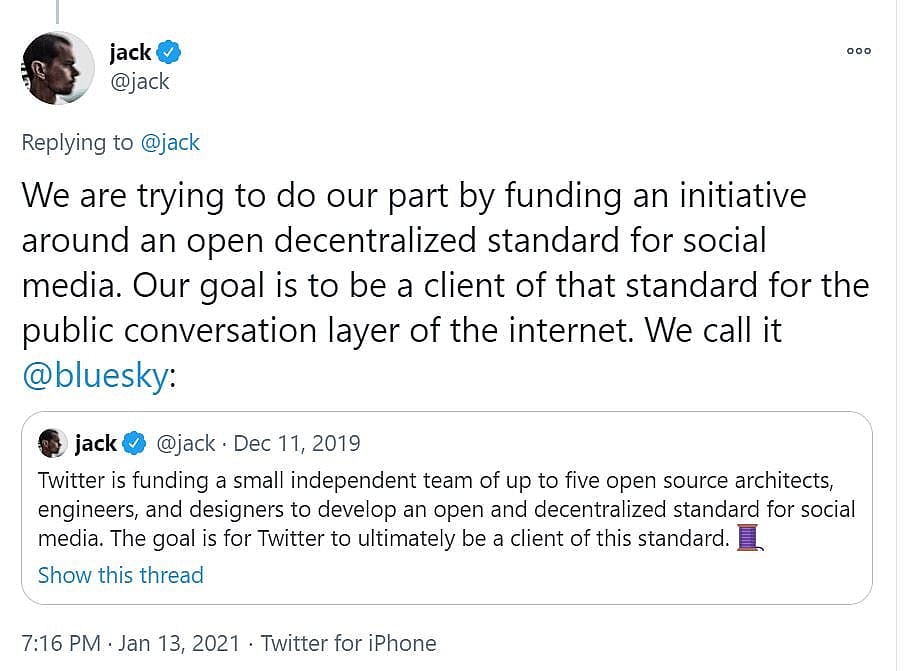Open the bold display name "jack" at top
The height and width of the screenshot is (671, 905).
130,51
